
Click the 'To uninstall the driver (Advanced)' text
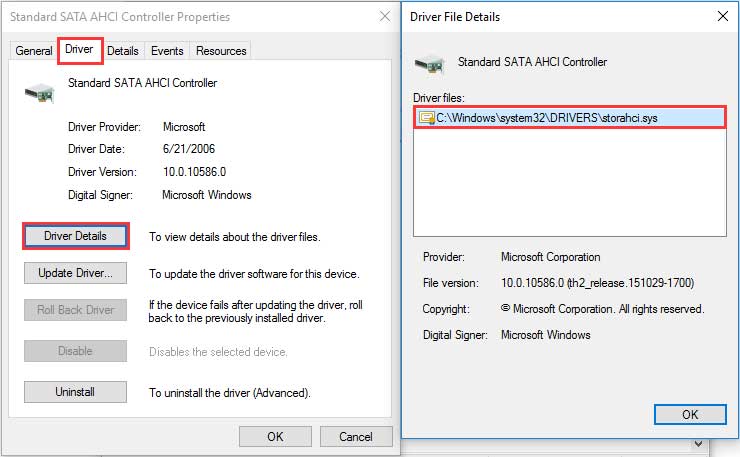[230, 393]
